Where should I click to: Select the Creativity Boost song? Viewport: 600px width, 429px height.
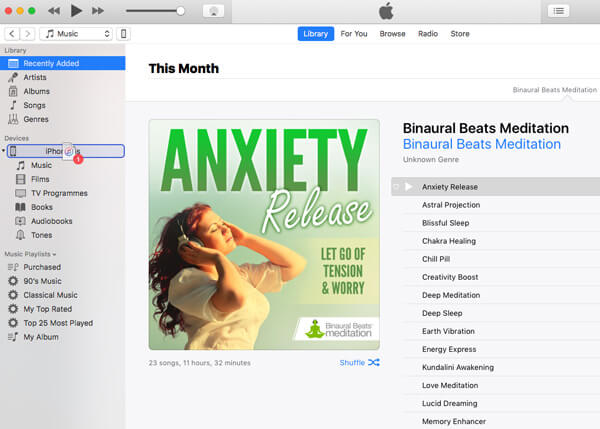(x=501, y=277)
